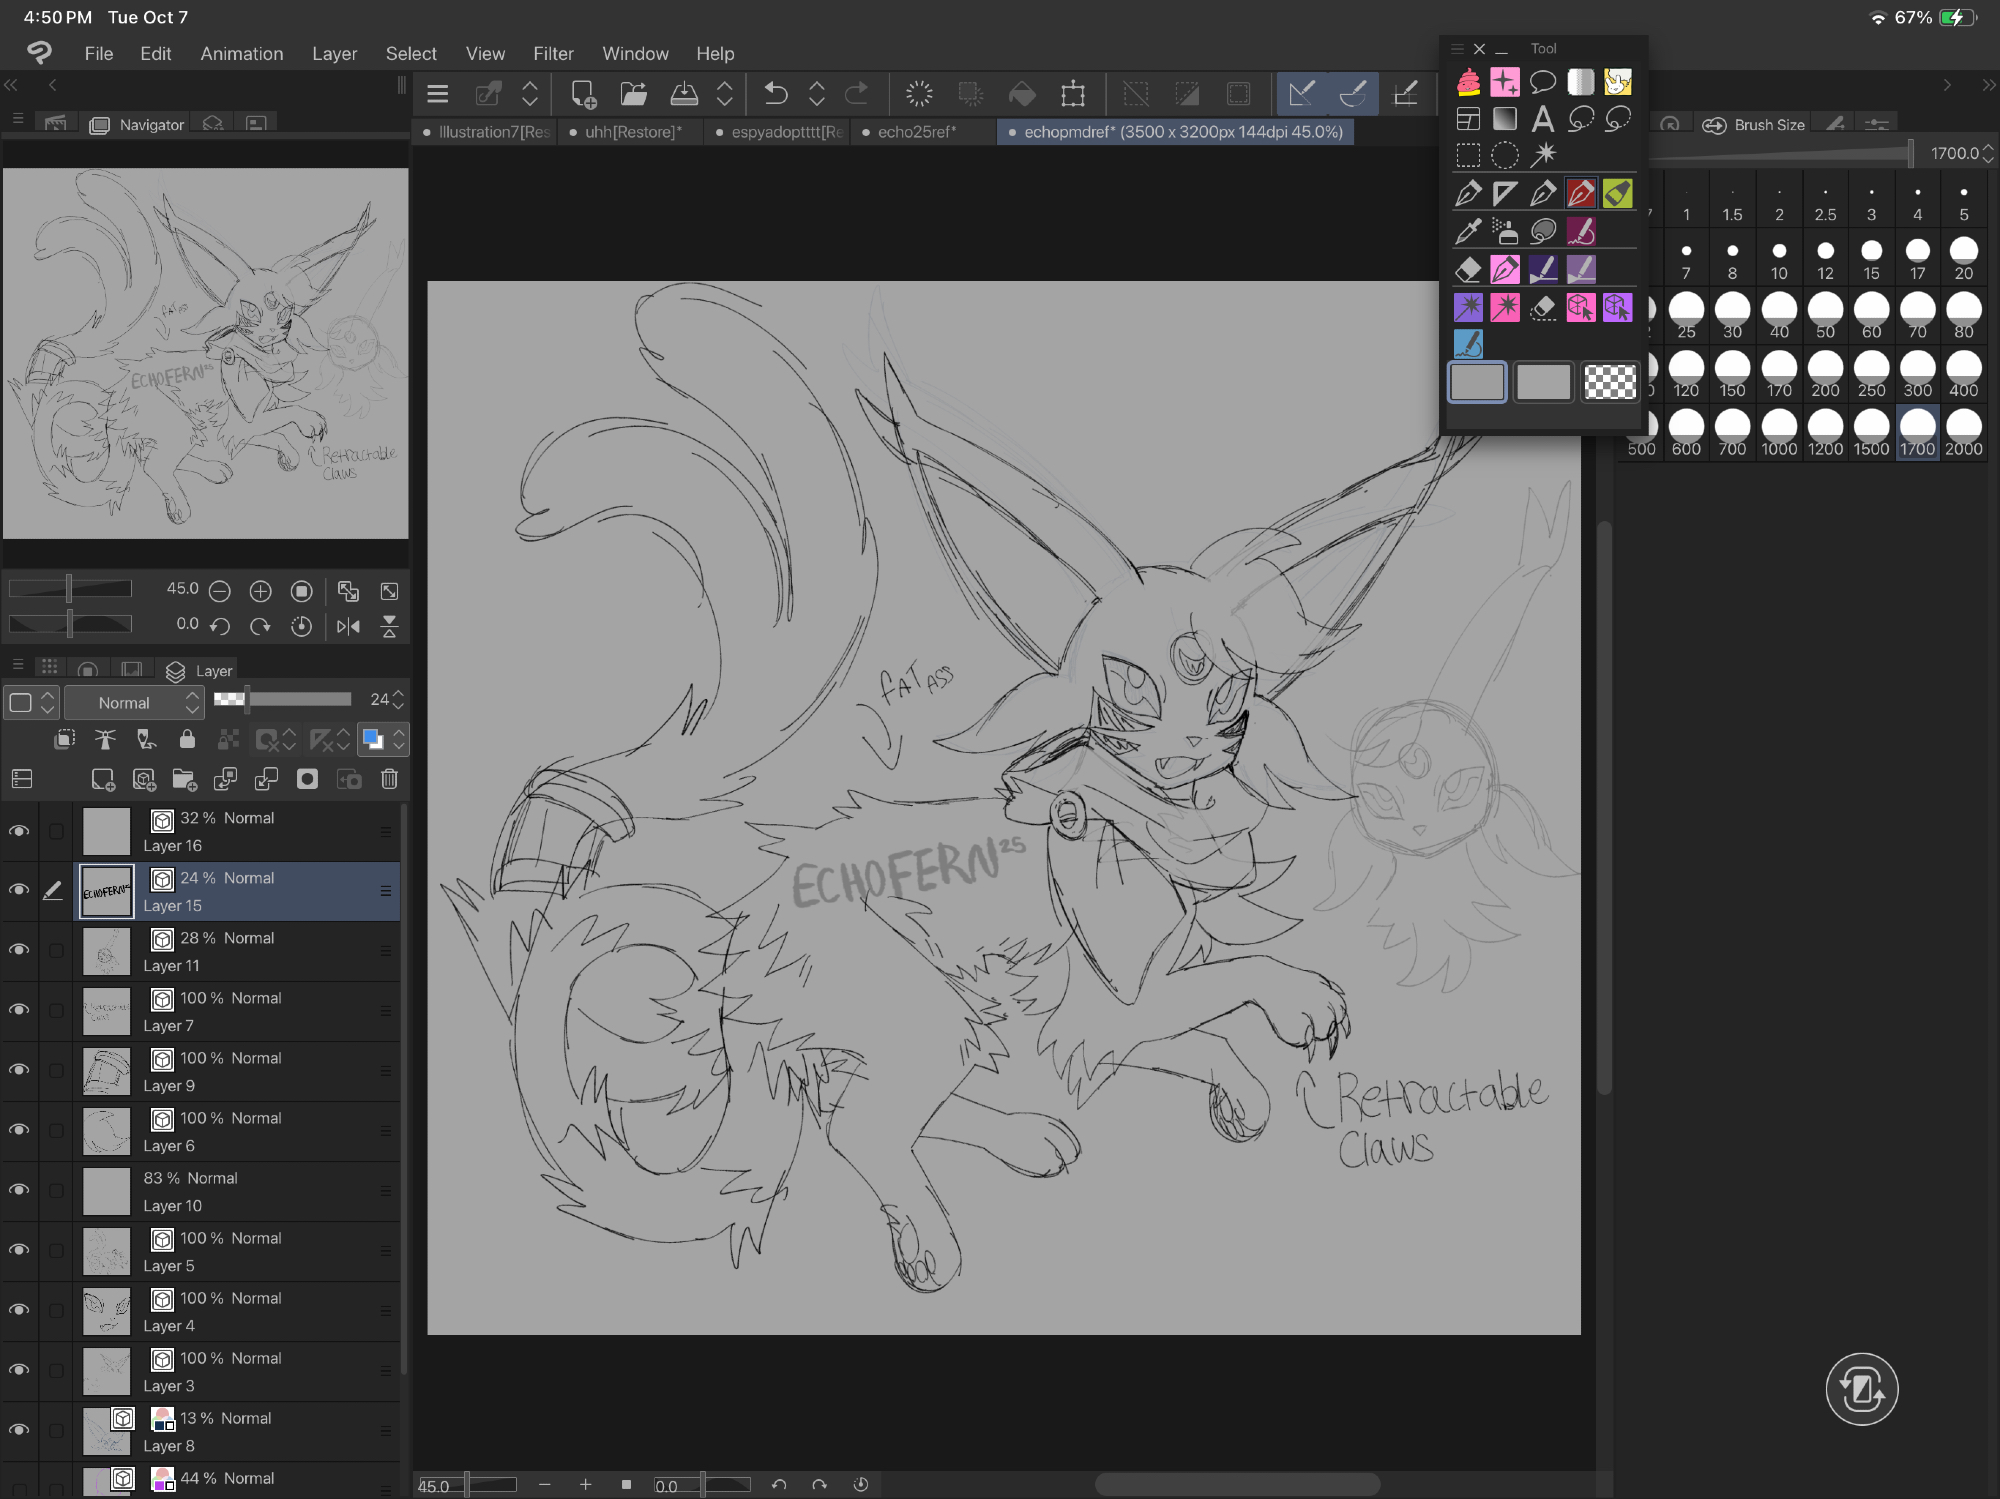Toggle visibility of Layer 11
The height and width of the screenshot is (1499, 2000).
click(x=19, y=950)
